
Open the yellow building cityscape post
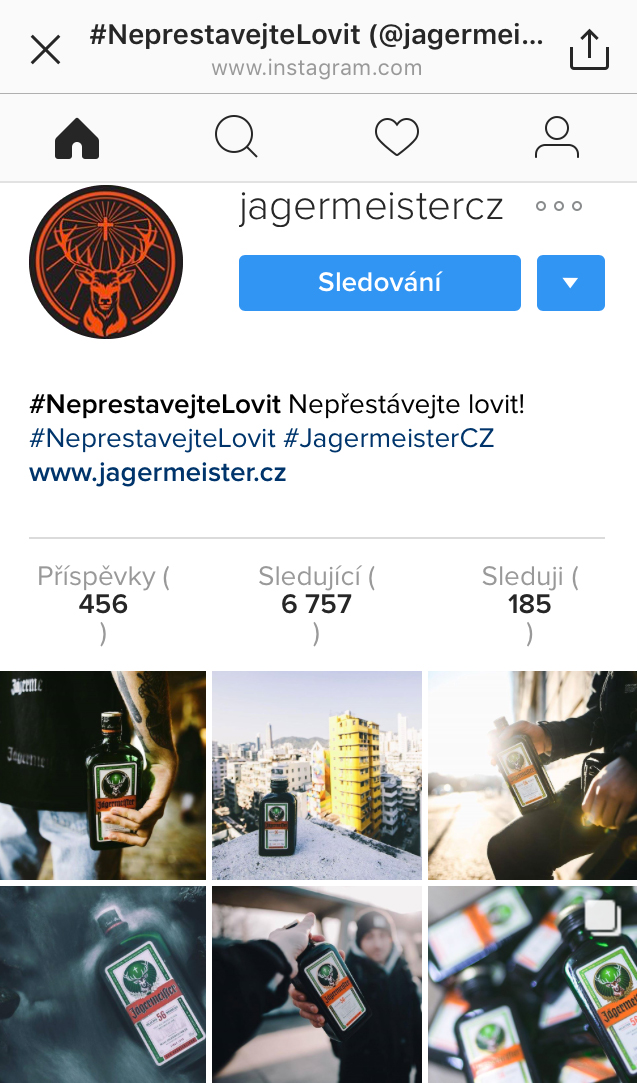316,775
